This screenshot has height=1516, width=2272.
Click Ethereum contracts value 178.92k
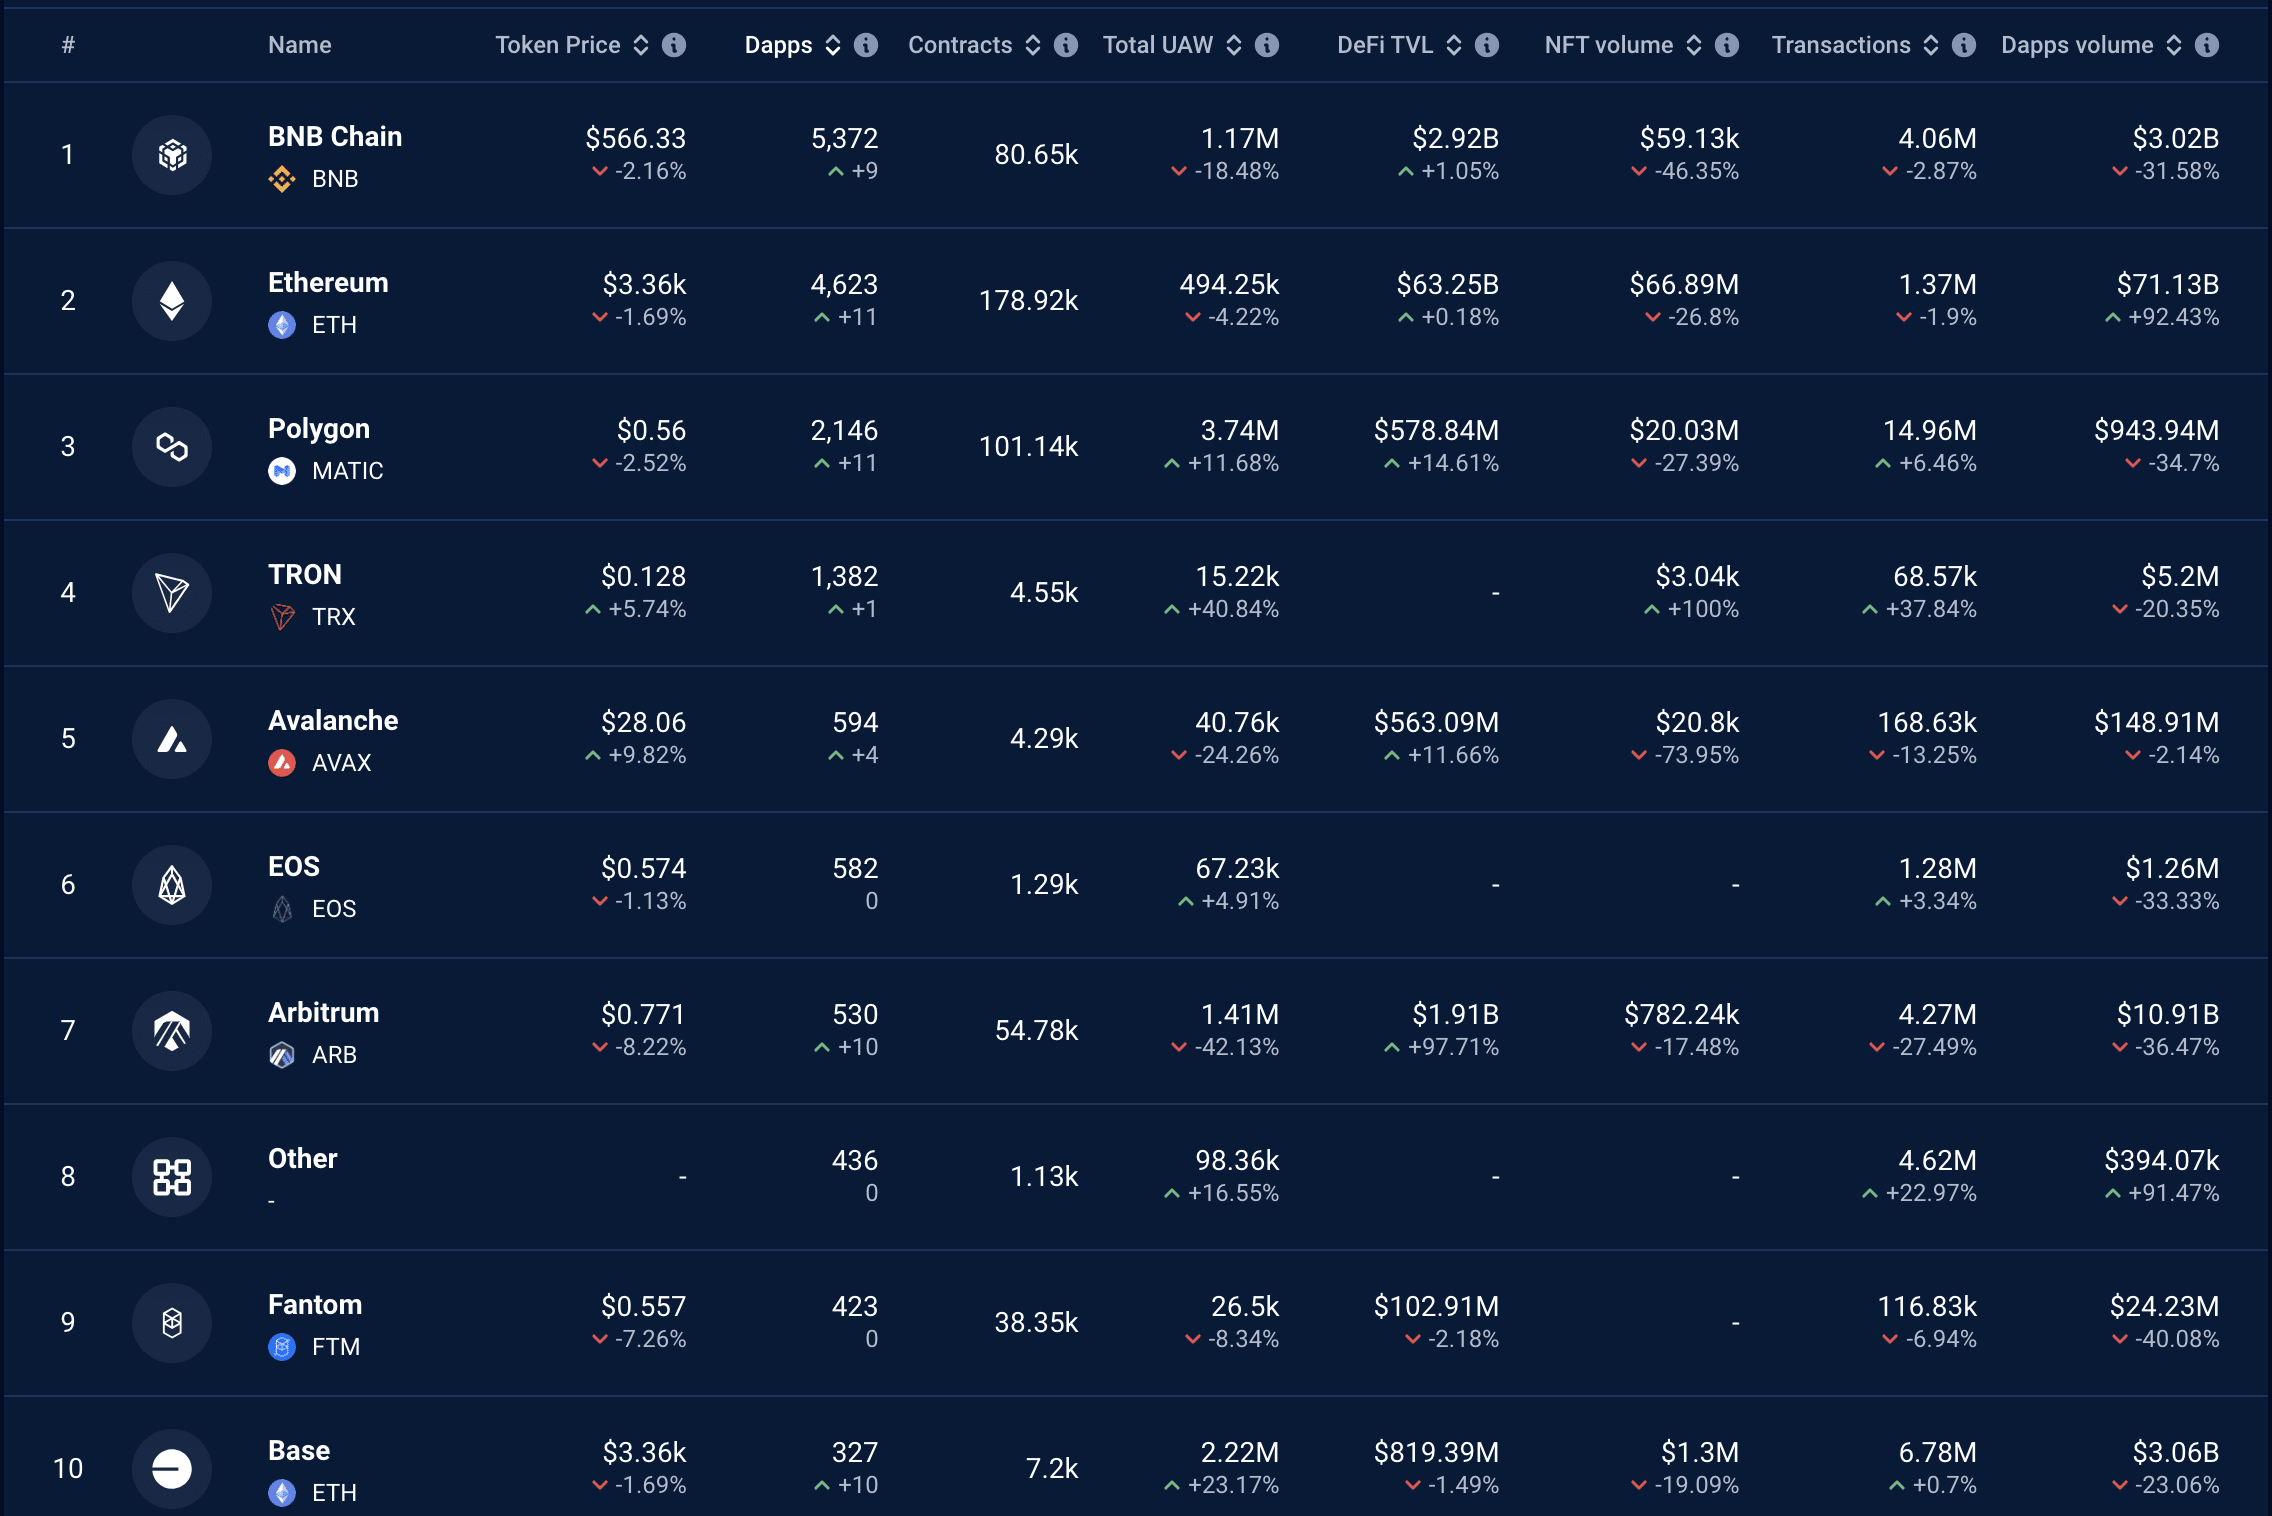(1028, 301)
